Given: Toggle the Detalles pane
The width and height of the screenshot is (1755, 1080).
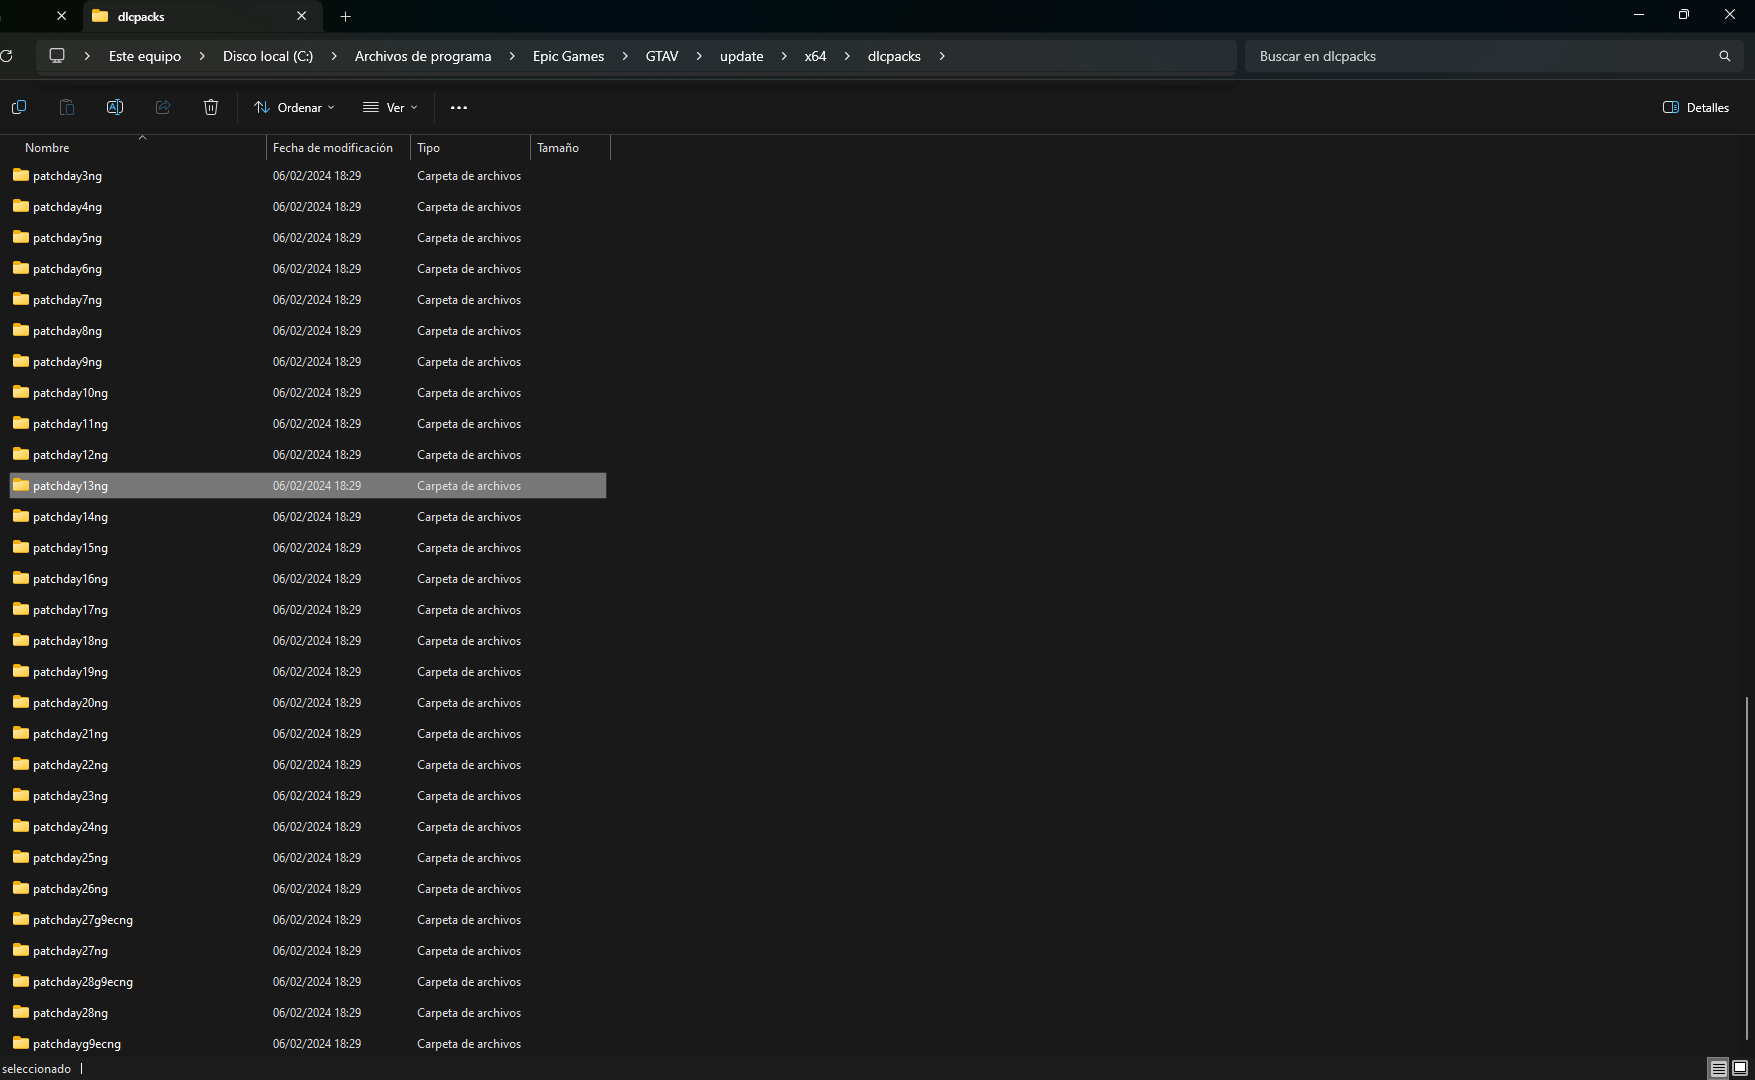Looking at the screenshot, I should [x=1695, y=107].
